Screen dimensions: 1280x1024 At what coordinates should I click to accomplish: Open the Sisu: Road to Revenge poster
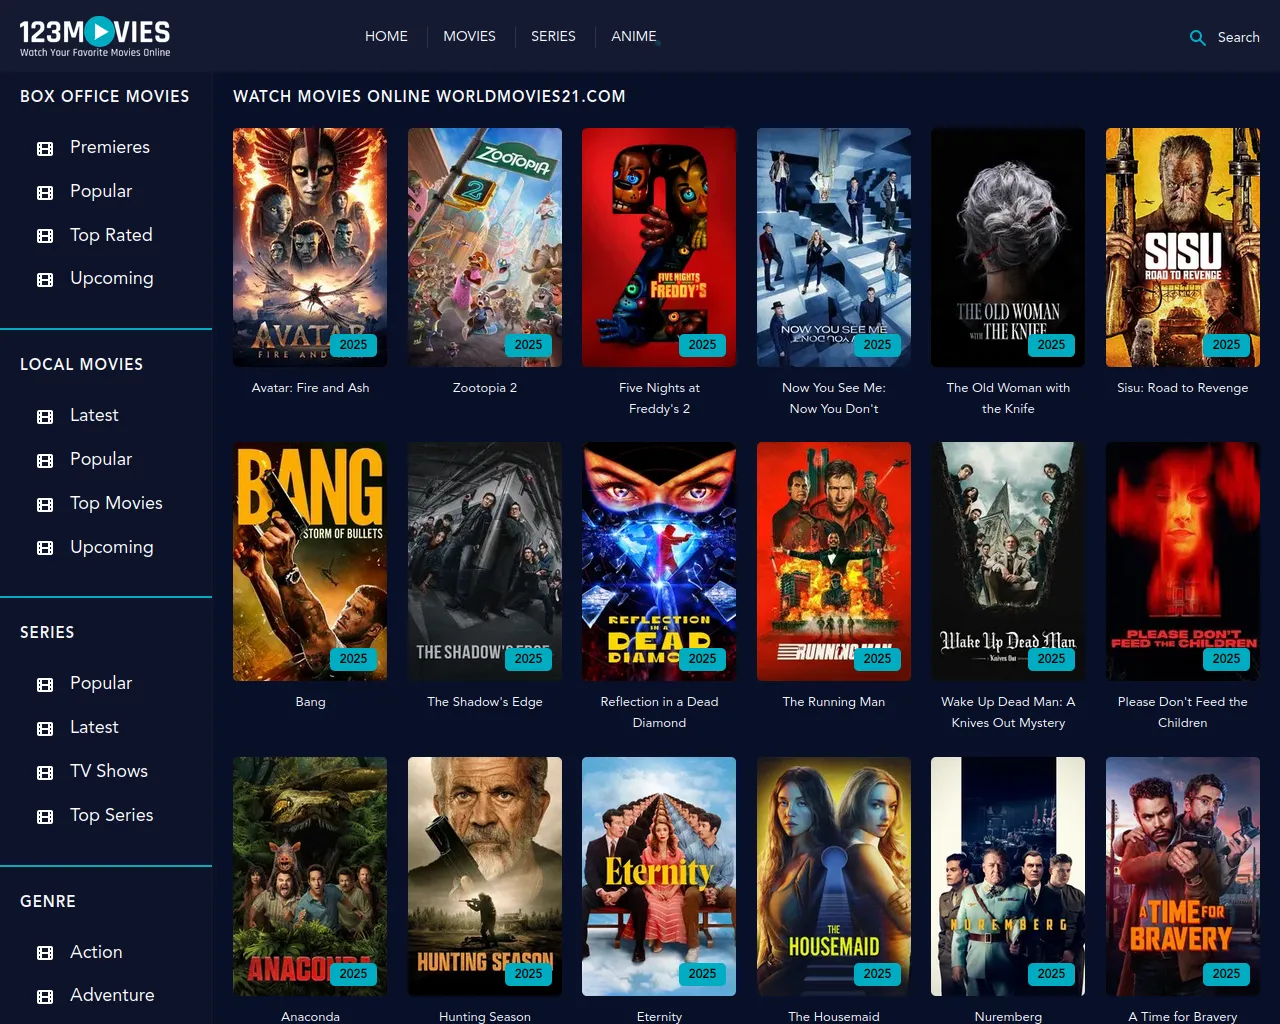(x=1183, y=247)
